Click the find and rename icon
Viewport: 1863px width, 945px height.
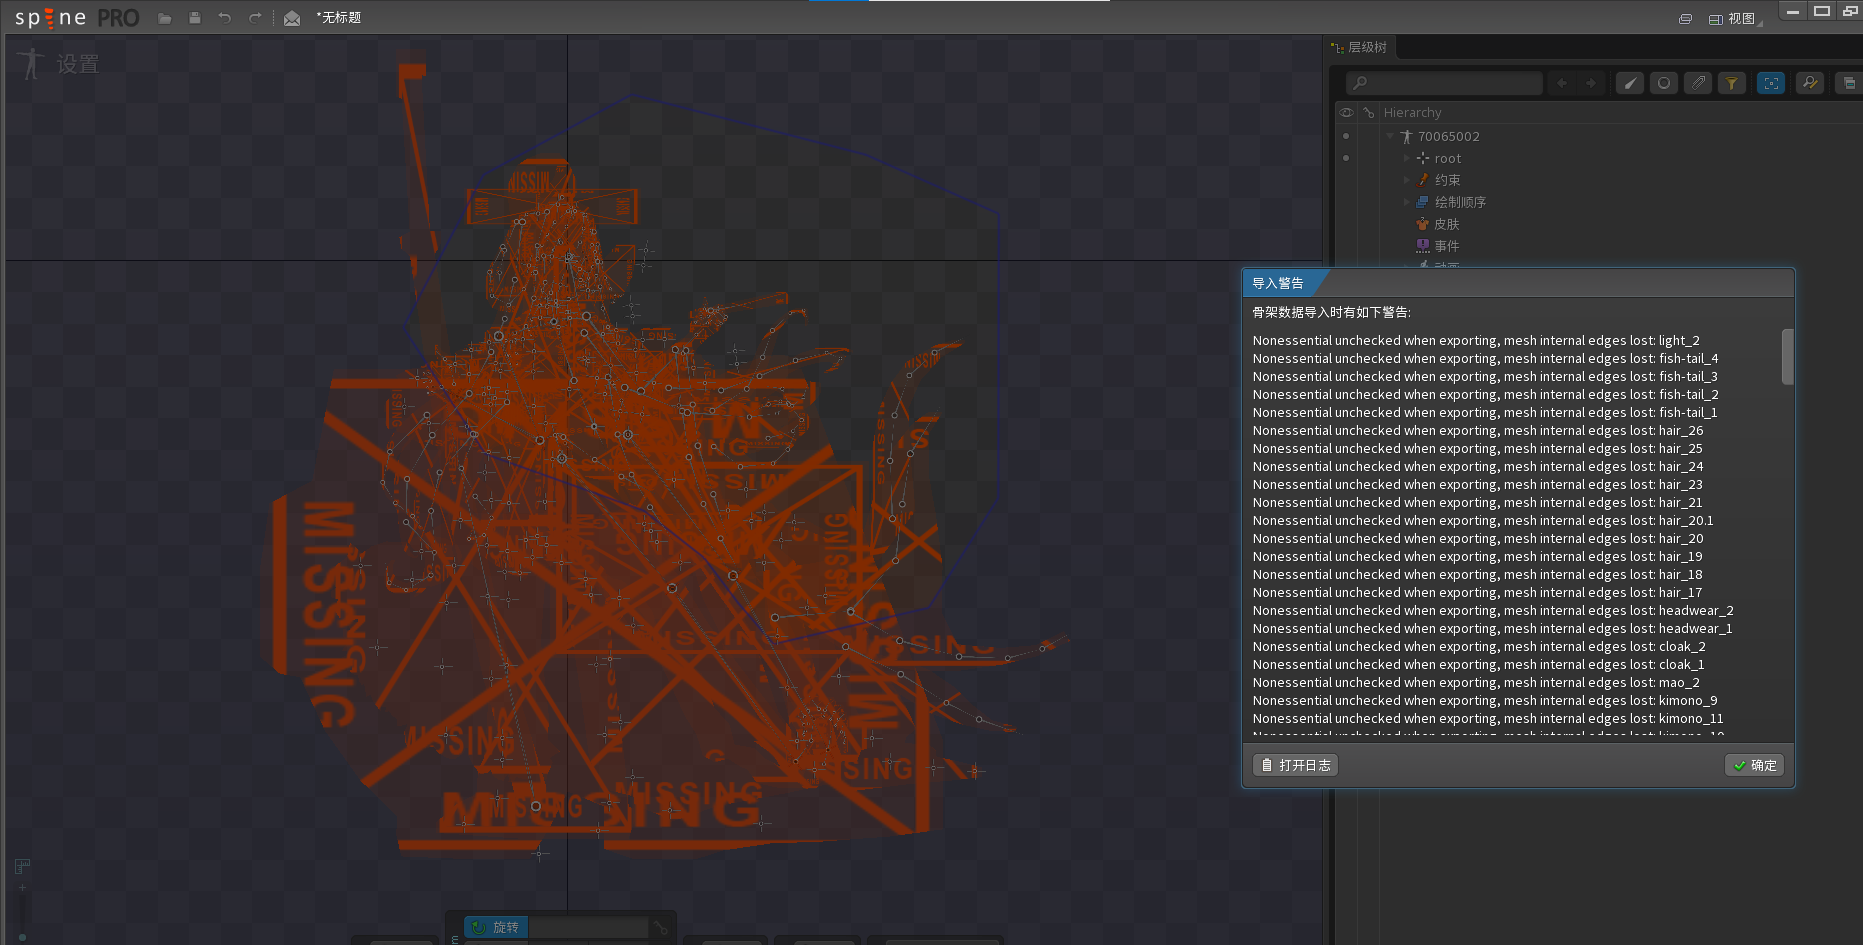(x=1810, y=83)
